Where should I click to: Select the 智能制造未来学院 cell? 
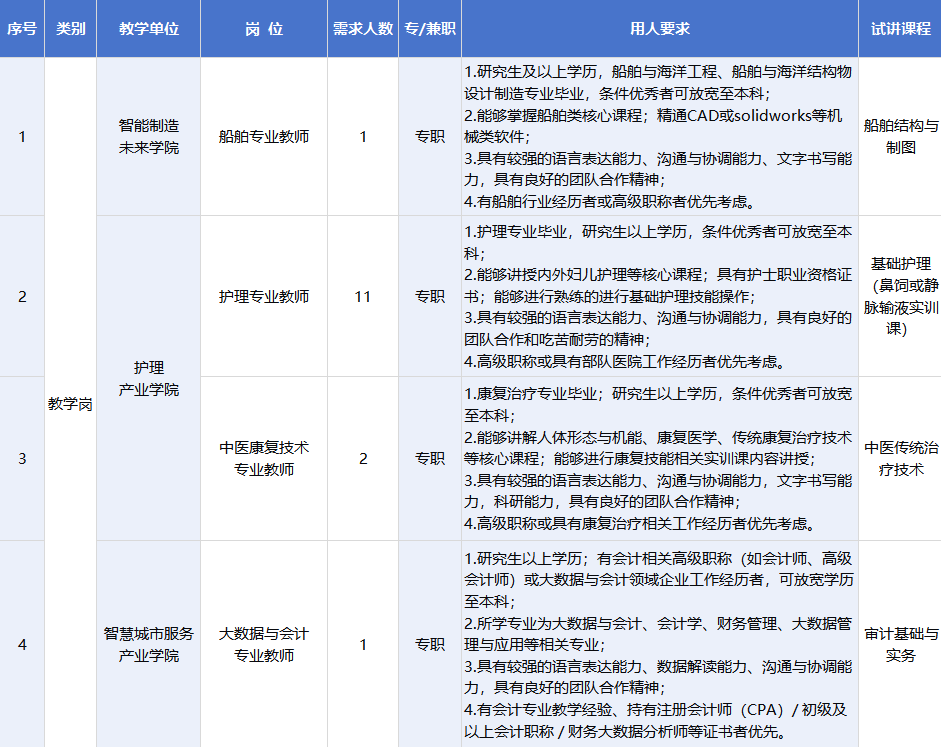pyautogui.click(x=148, y=137)
